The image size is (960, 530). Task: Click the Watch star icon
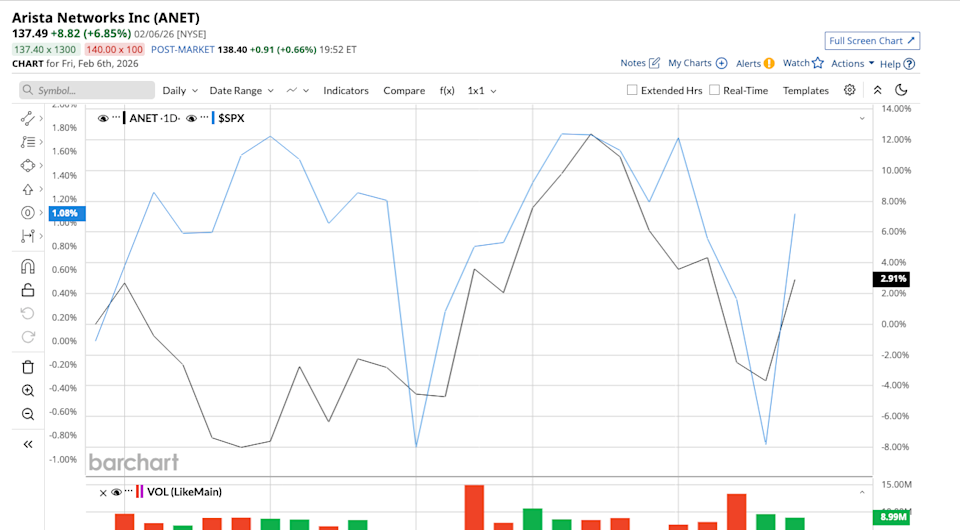(x=818, y=63)
